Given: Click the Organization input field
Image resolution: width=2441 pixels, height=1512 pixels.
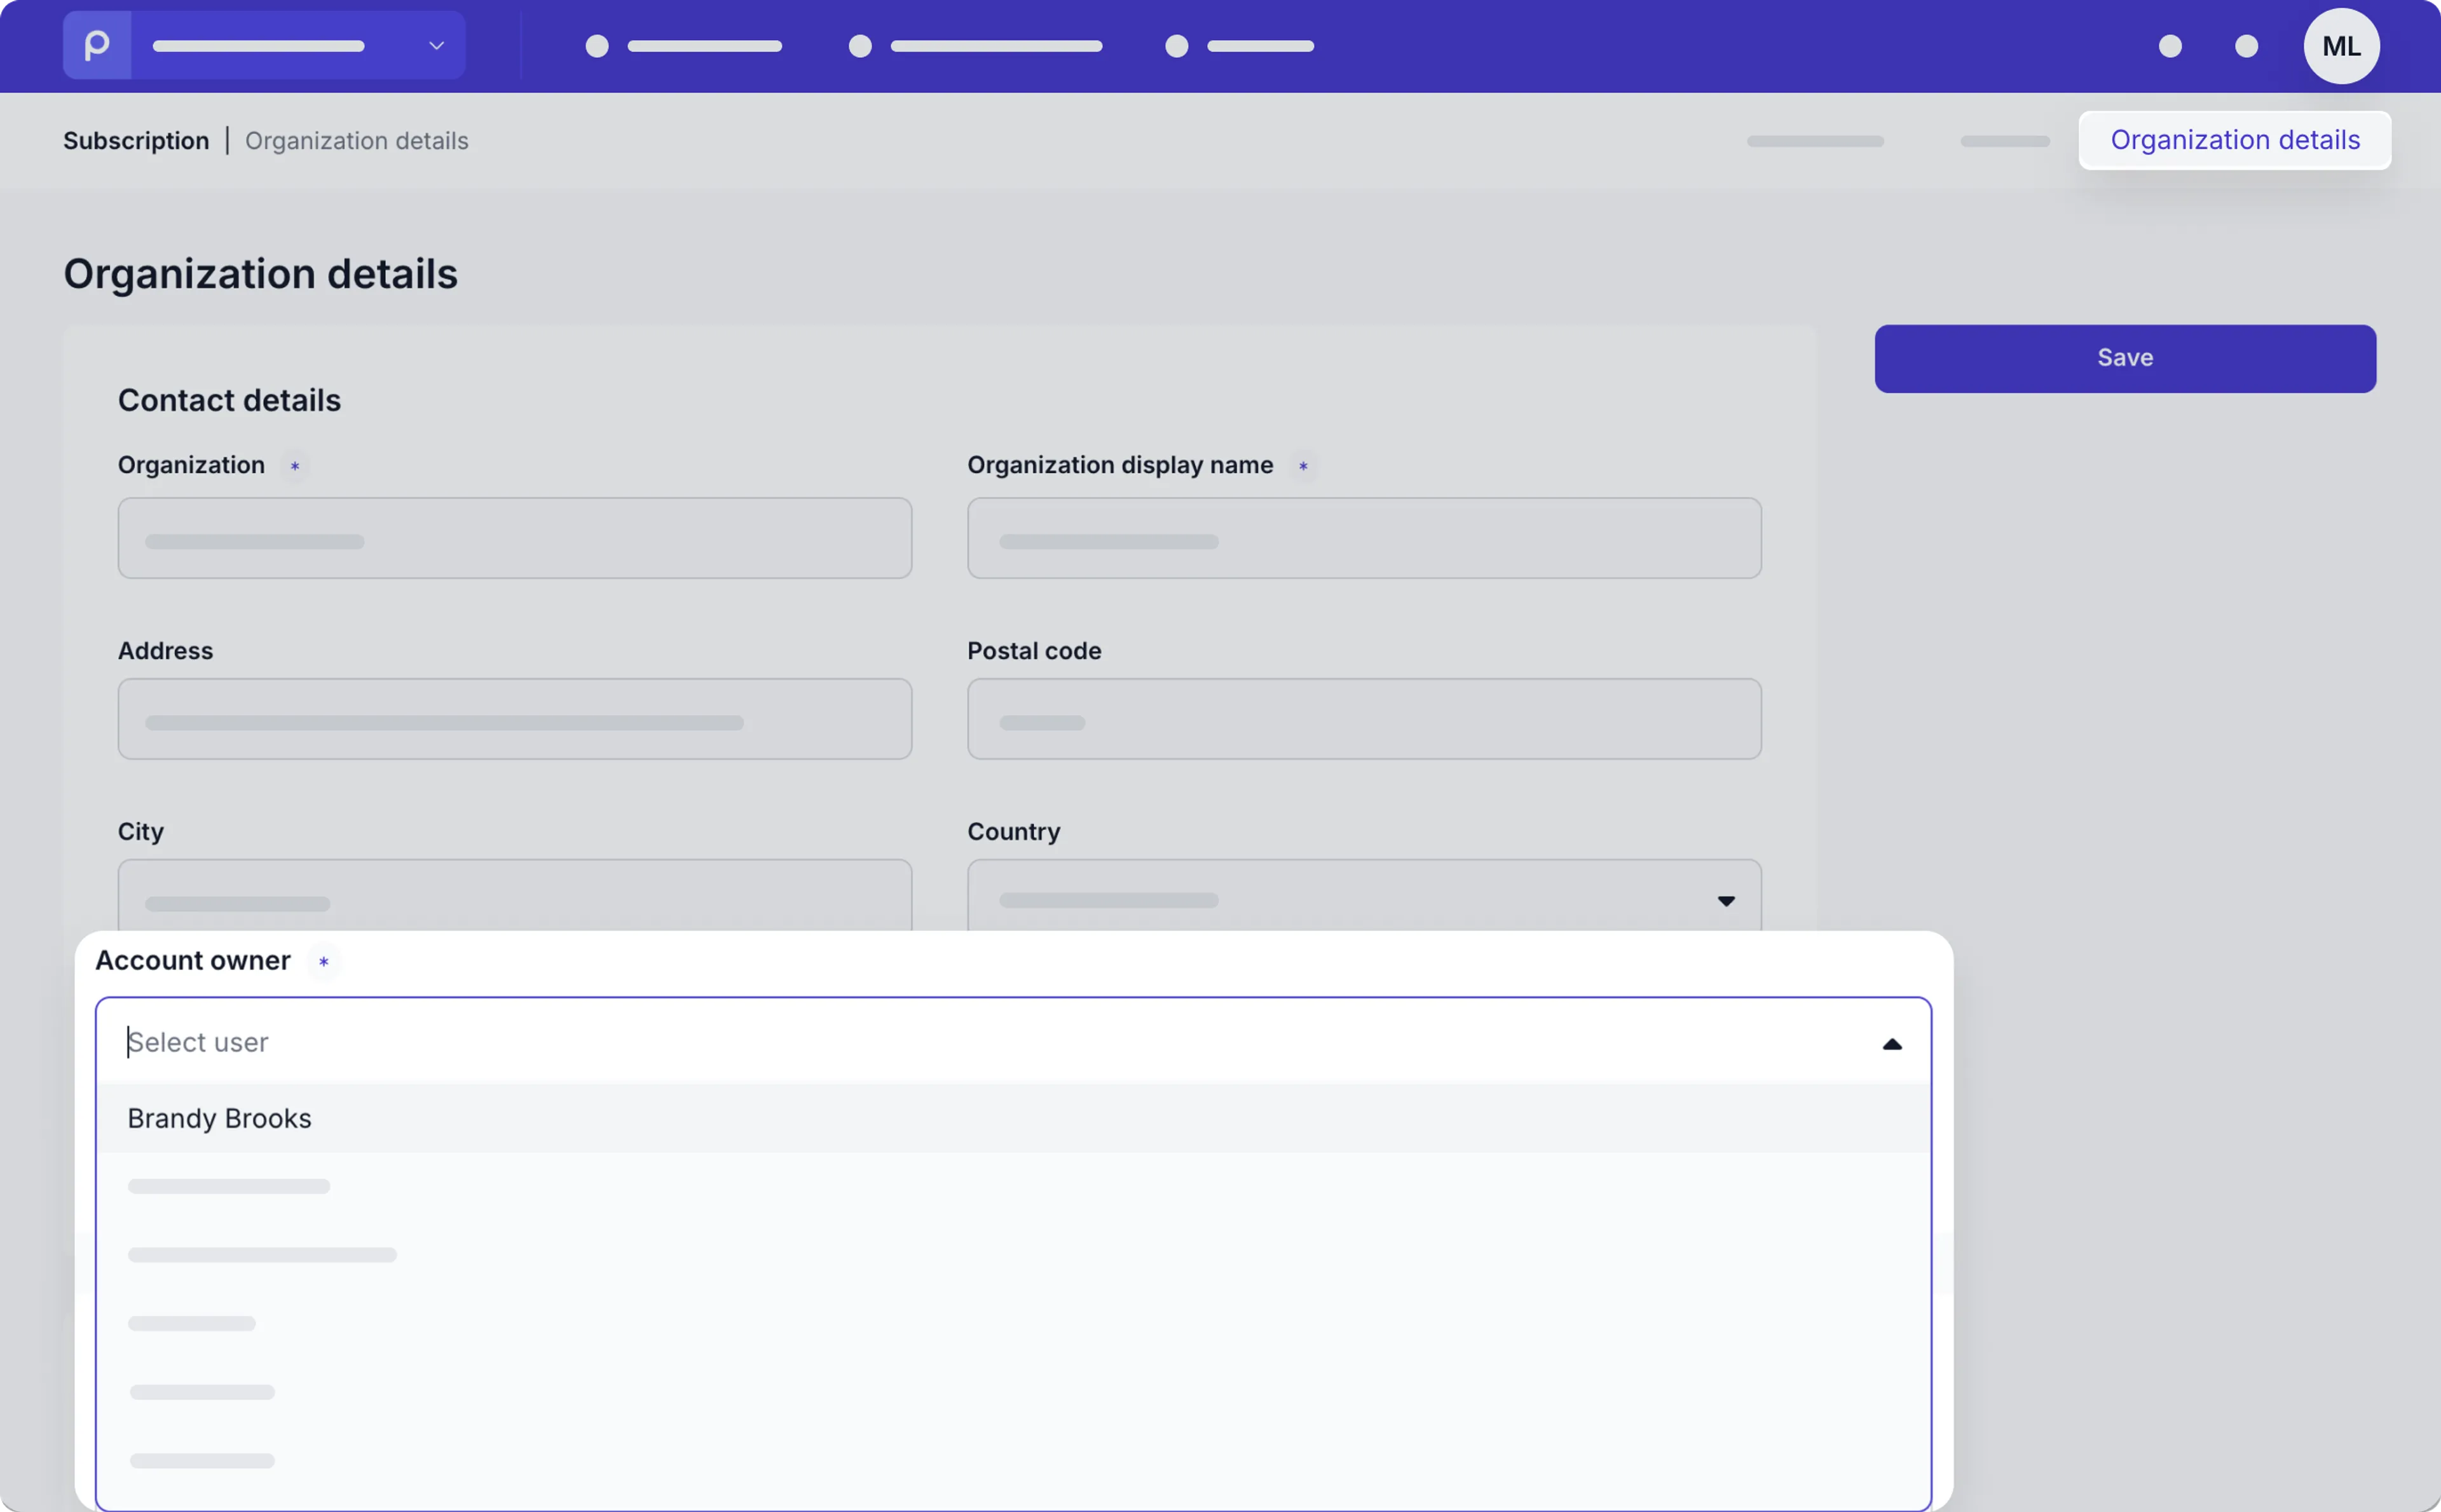Looking at the screenshot, I should click(x=514, y=538).
